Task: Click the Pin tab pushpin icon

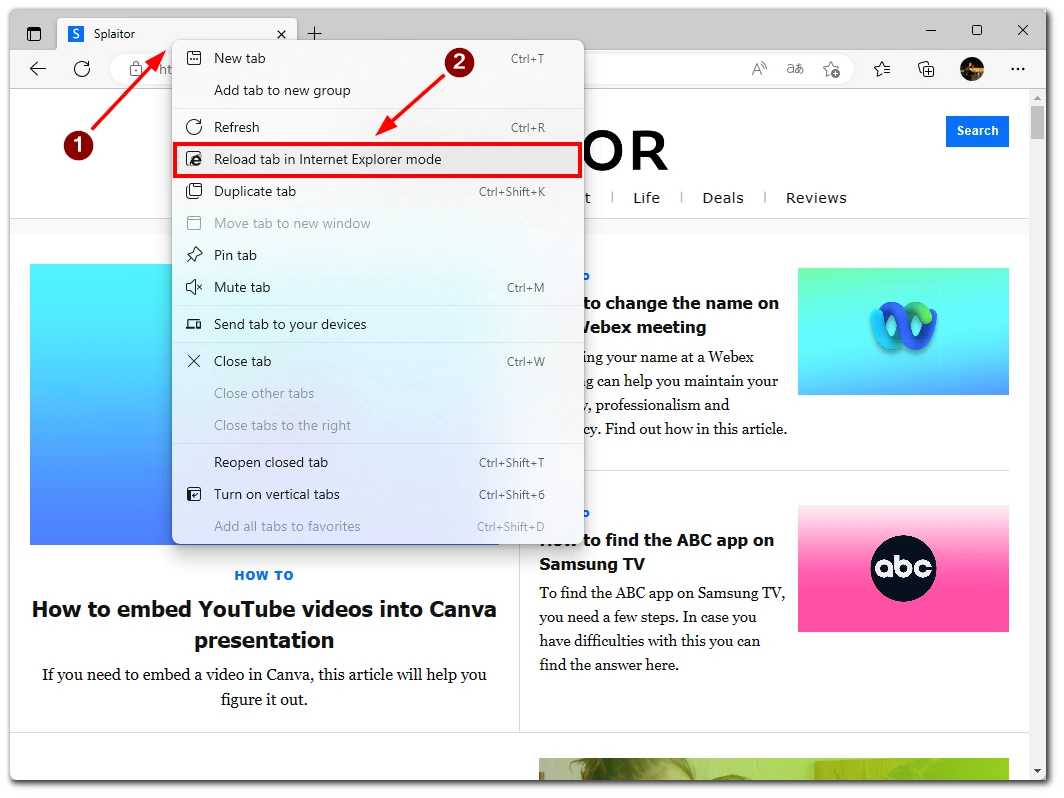Action: point(194,255)
